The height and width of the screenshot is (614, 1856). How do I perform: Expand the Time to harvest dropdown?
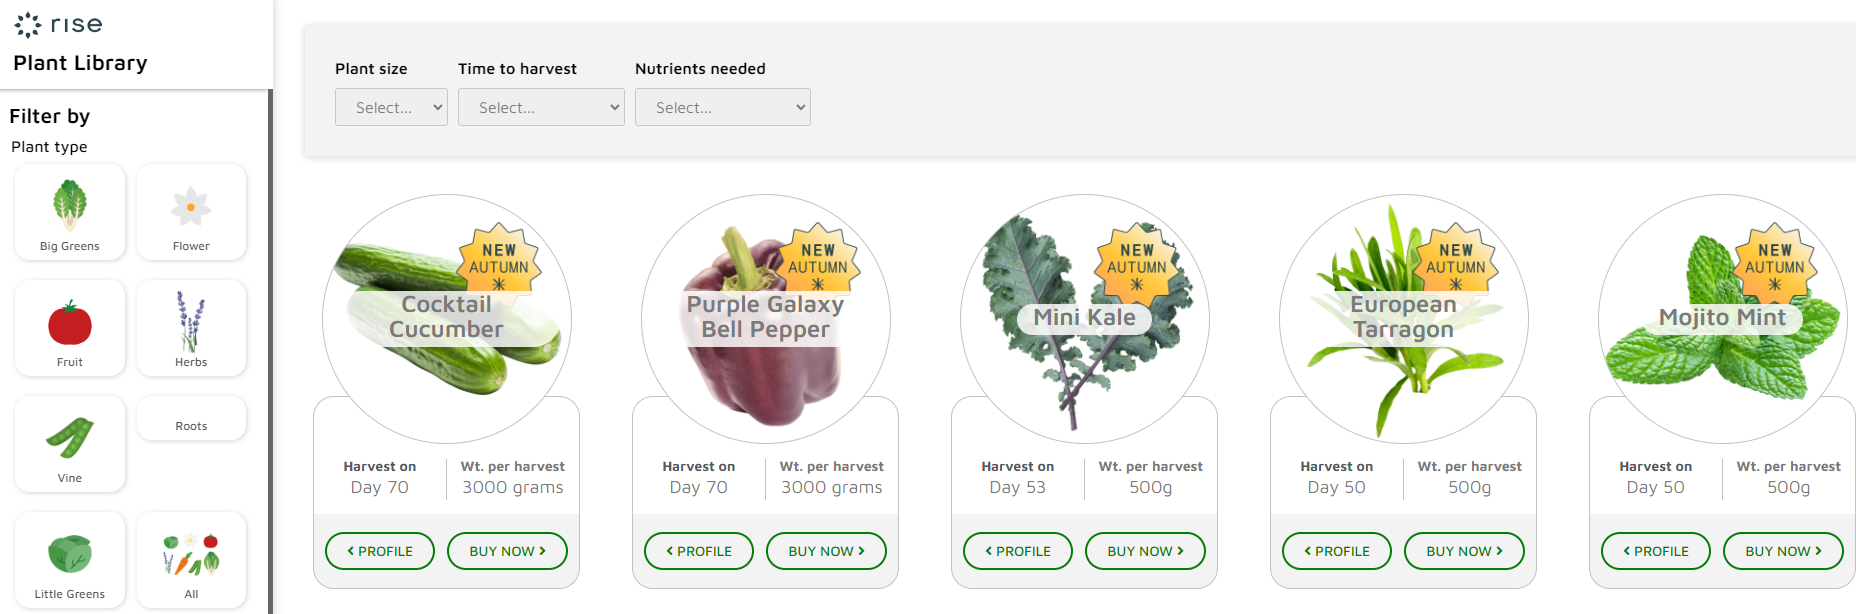[x=541, y=107]
